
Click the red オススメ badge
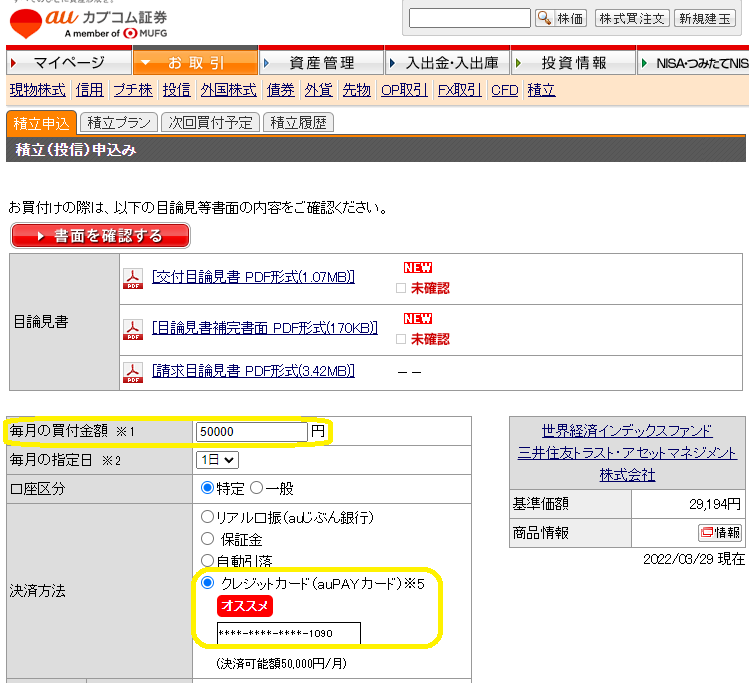coord(245,606)
